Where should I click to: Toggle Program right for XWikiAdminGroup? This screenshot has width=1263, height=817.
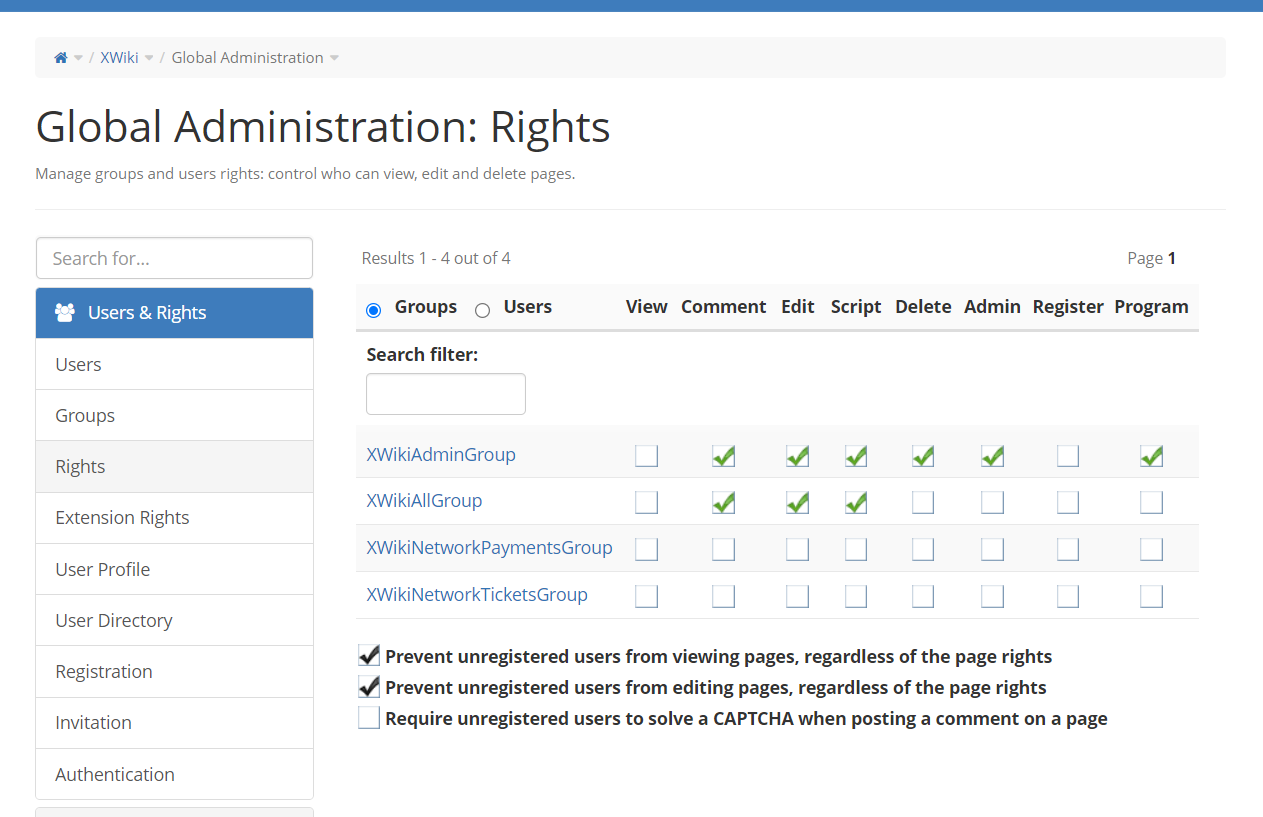coord(1152,456)
